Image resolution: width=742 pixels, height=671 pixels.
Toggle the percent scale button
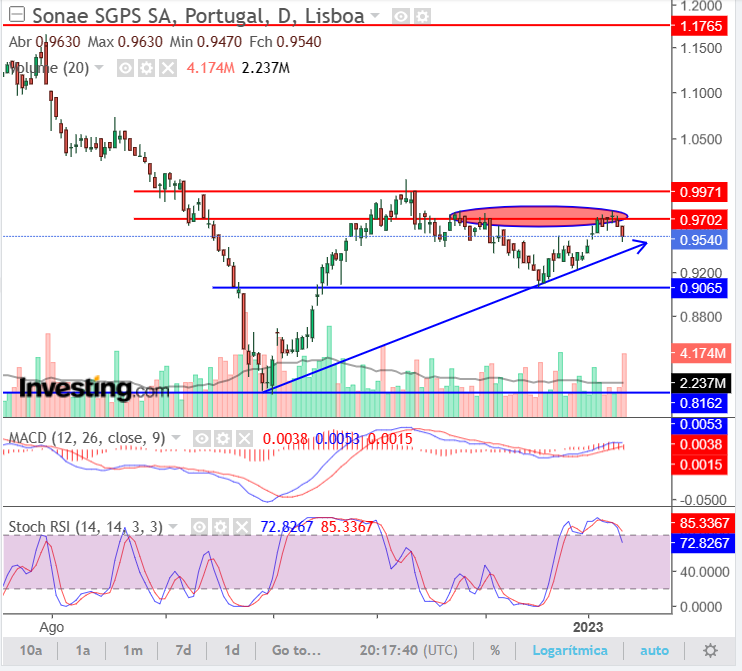click(x=495, y=650)
